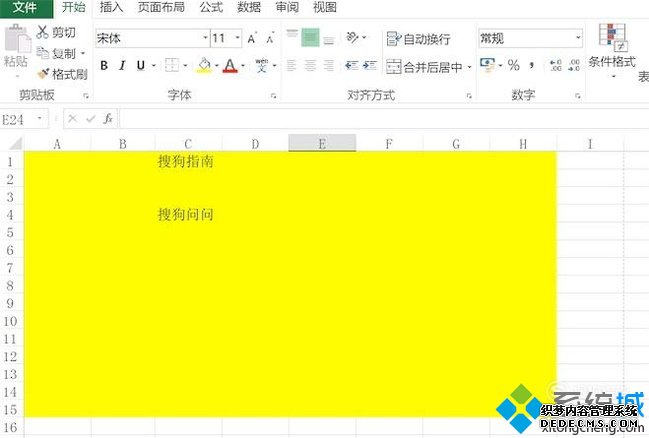649x438 pixels.
Task: Cancel formula entry with X icon
Action: click(x=73, y=119)
